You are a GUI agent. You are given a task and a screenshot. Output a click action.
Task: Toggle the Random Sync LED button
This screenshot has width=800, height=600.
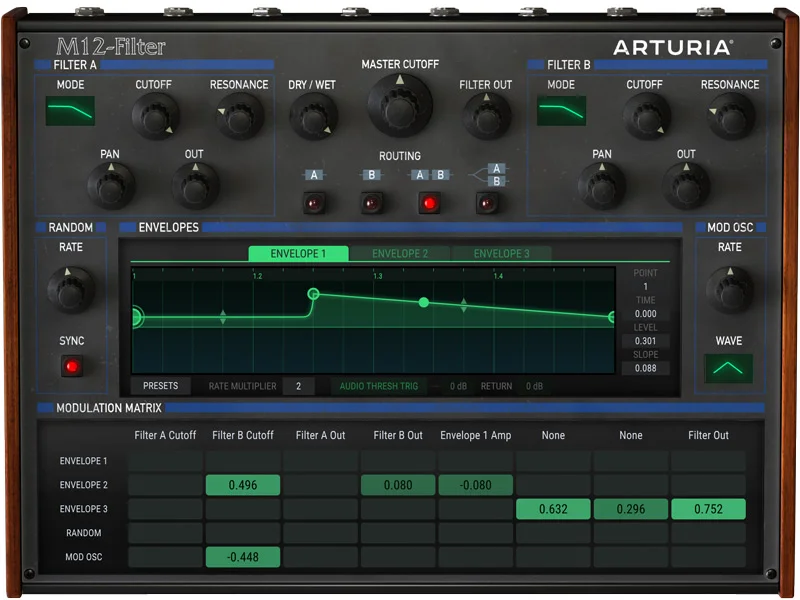pyautogui.click(x=72, y=366)
